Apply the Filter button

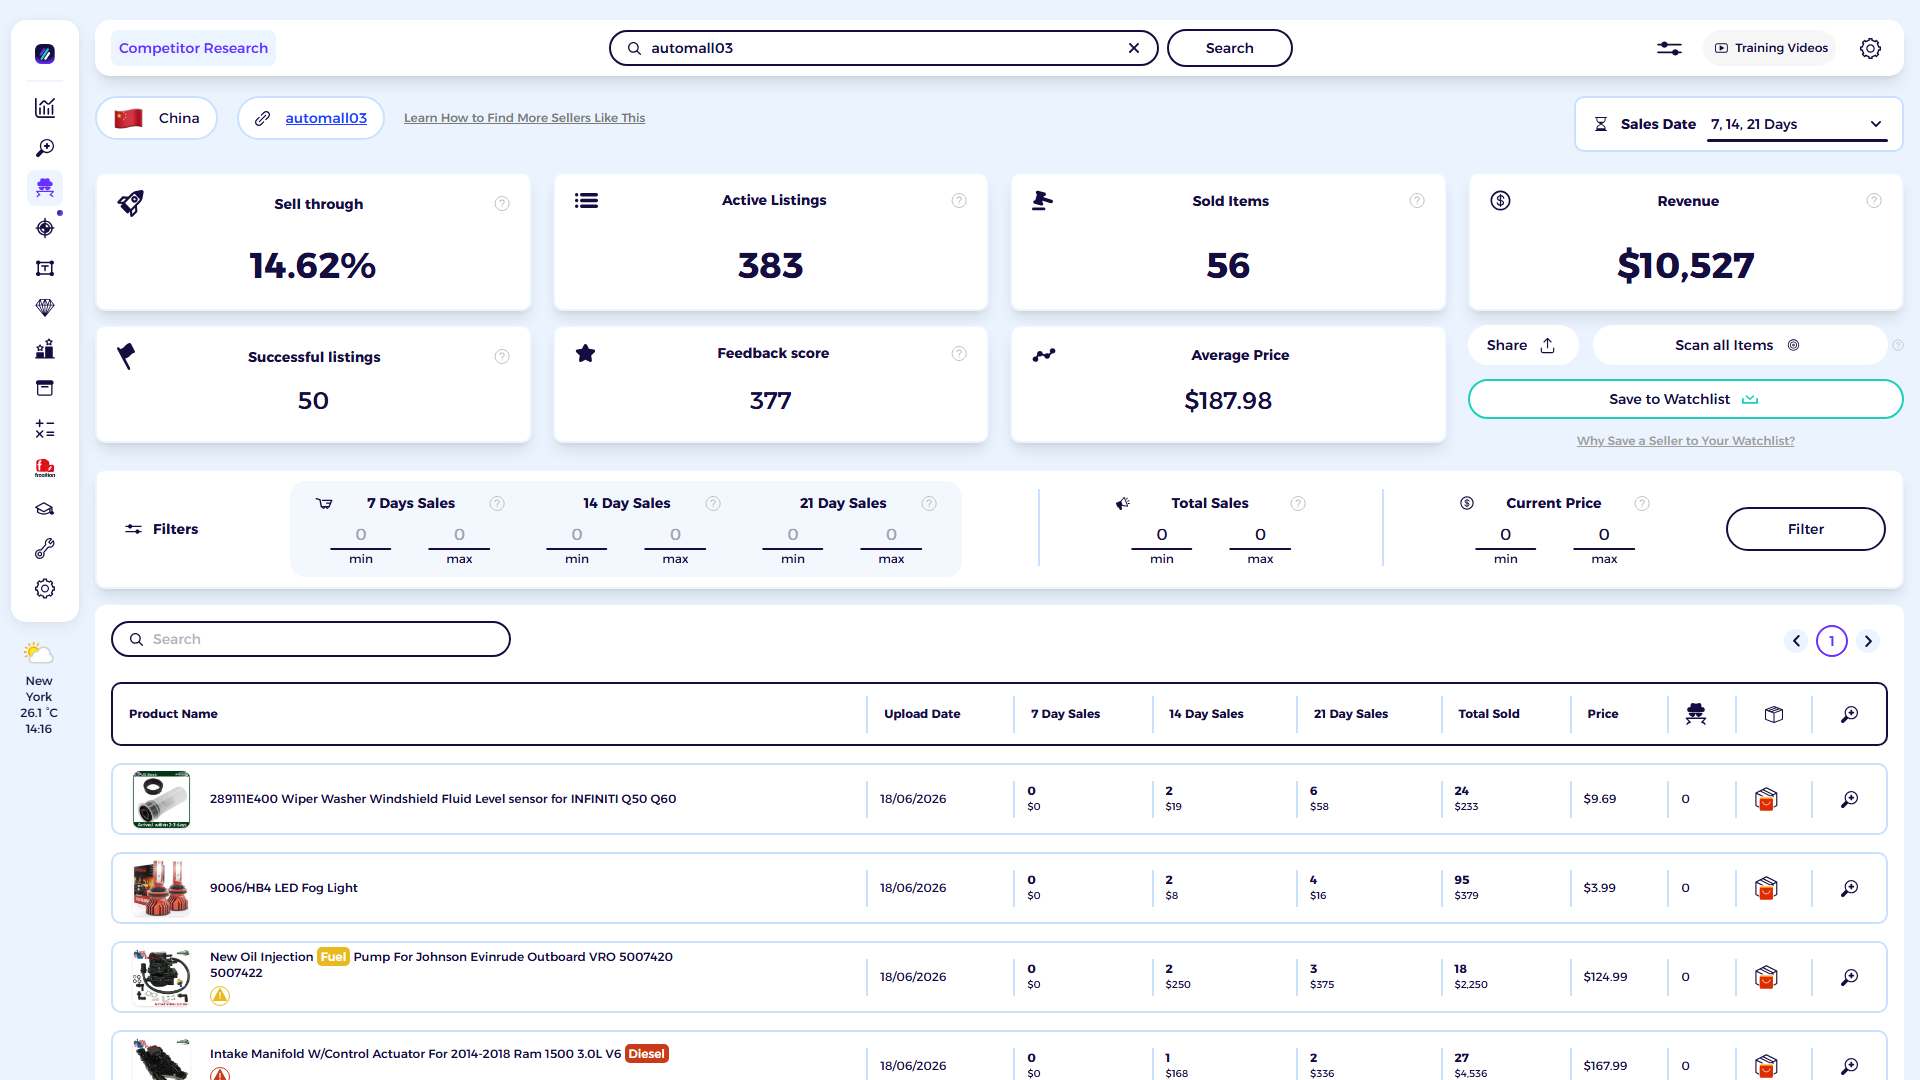coord(1805,529)
